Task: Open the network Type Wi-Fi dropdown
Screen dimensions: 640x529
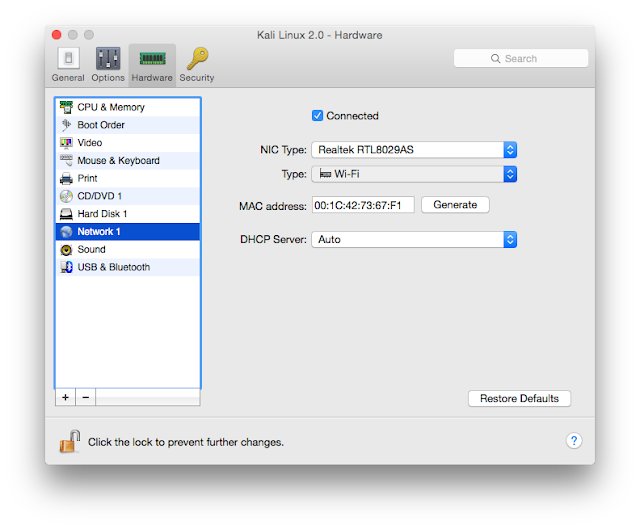Action: (x=414, y=174)
